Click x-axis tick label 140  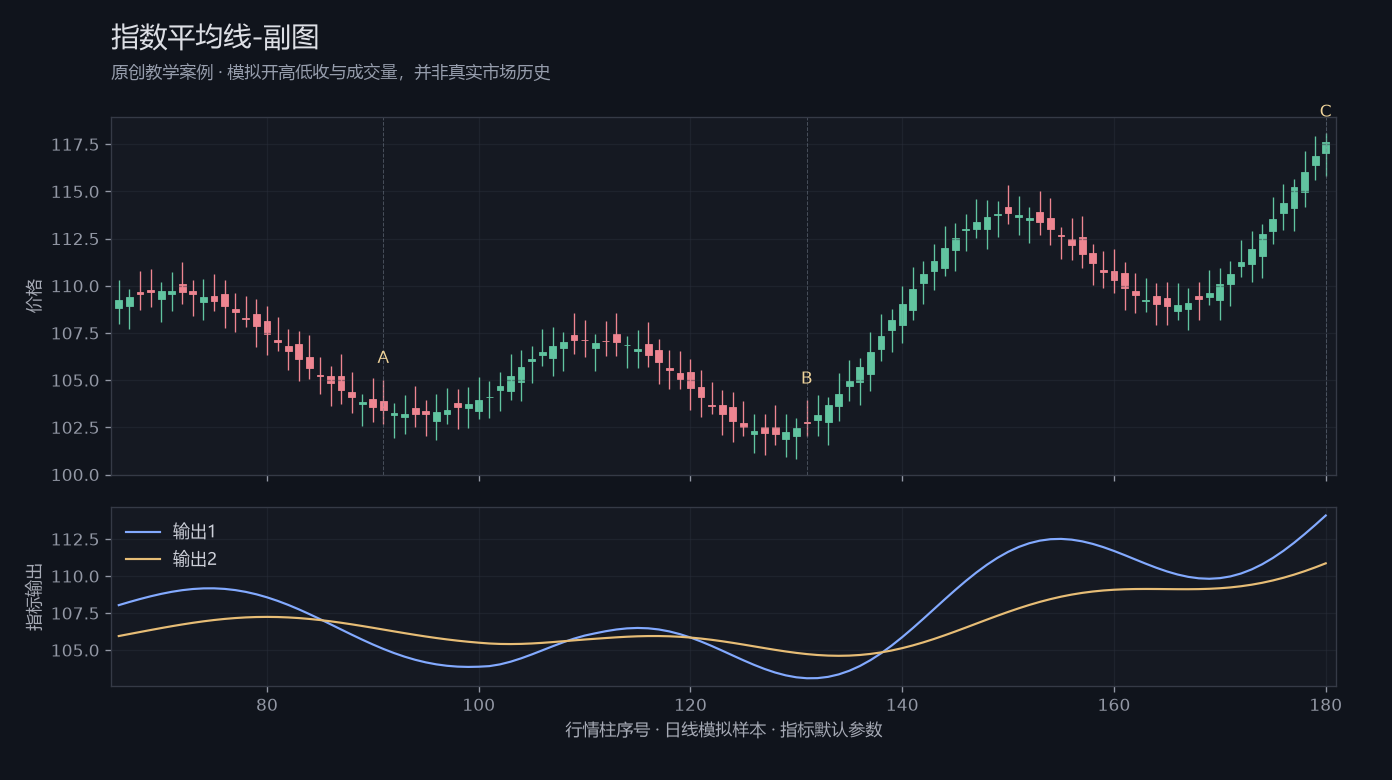pos(902,704)
